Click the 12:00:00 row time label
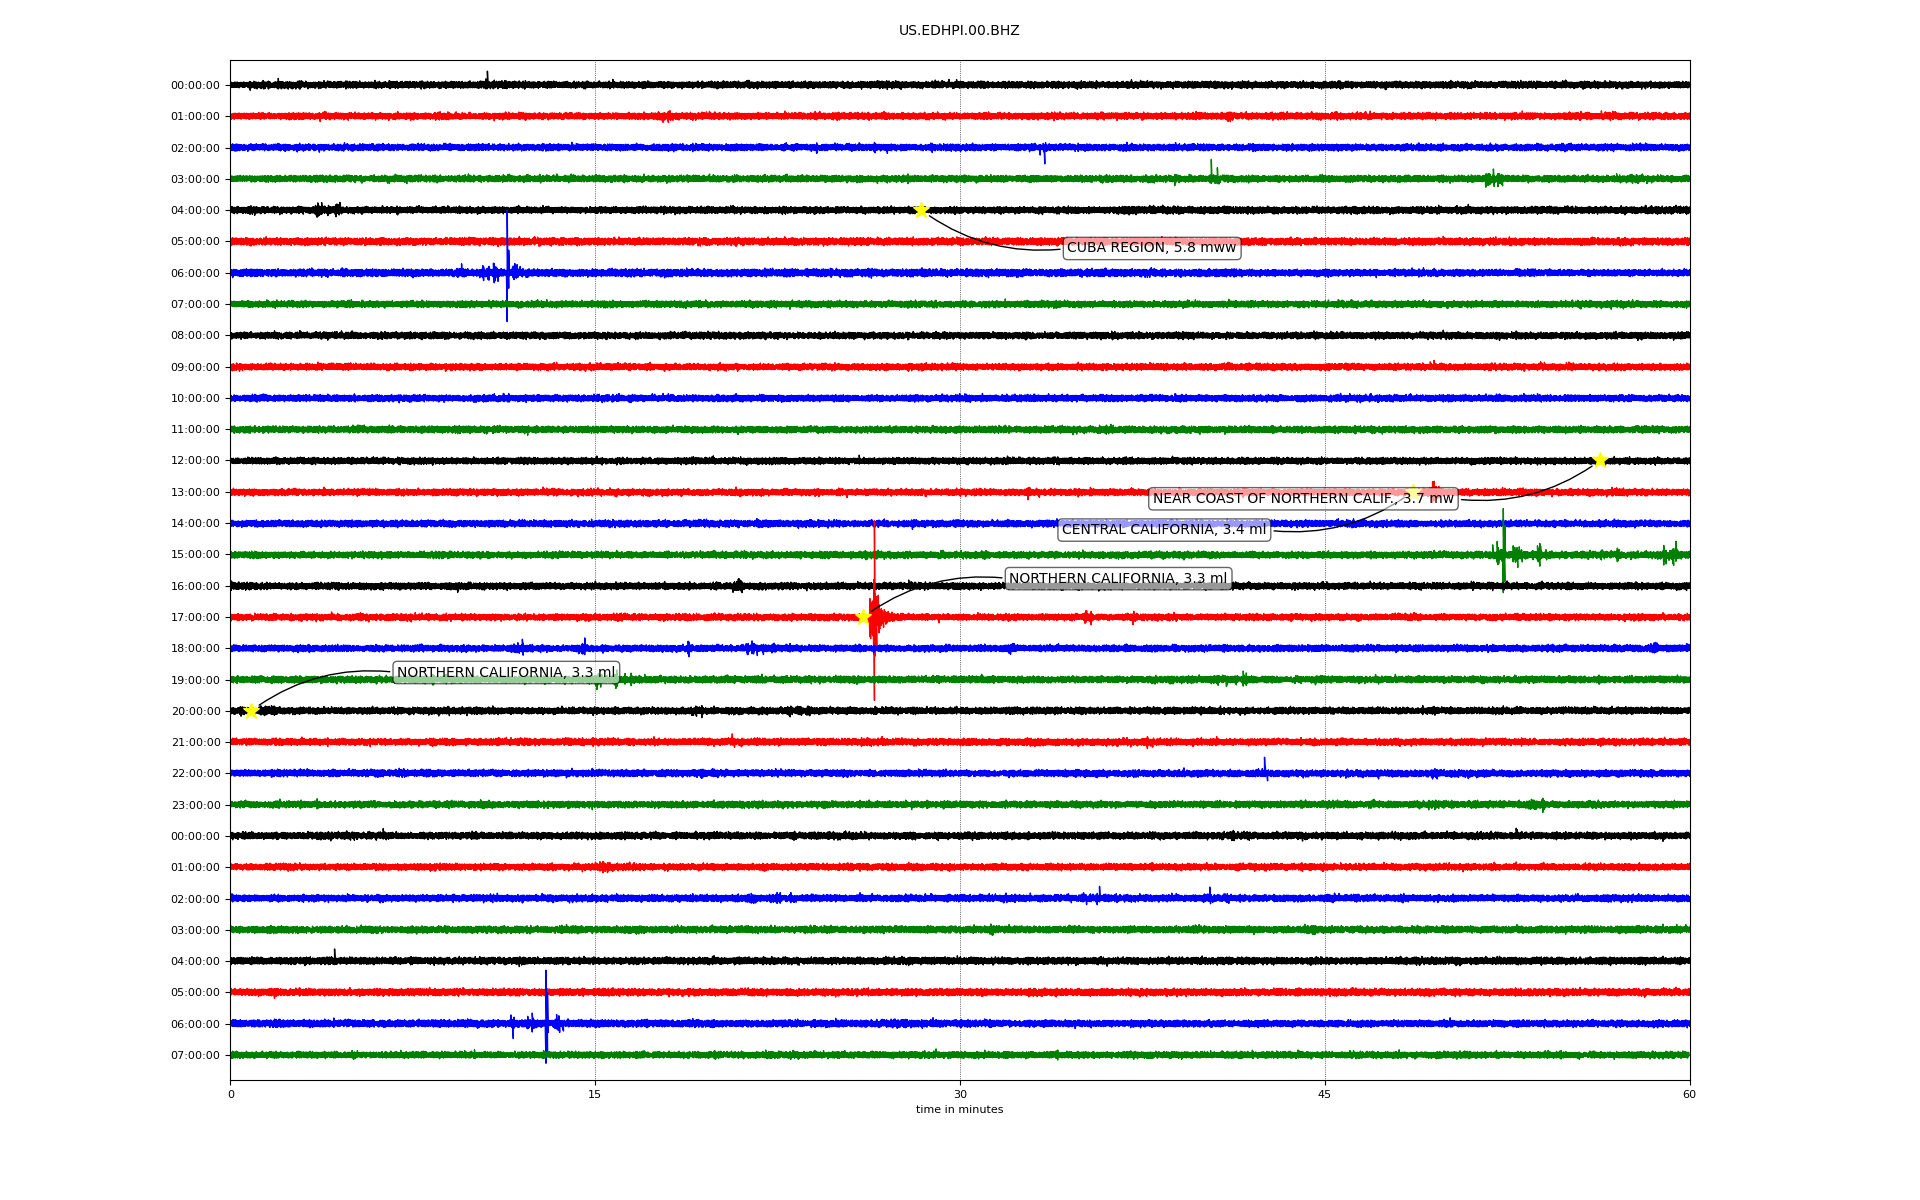 [x=195, y=461]
